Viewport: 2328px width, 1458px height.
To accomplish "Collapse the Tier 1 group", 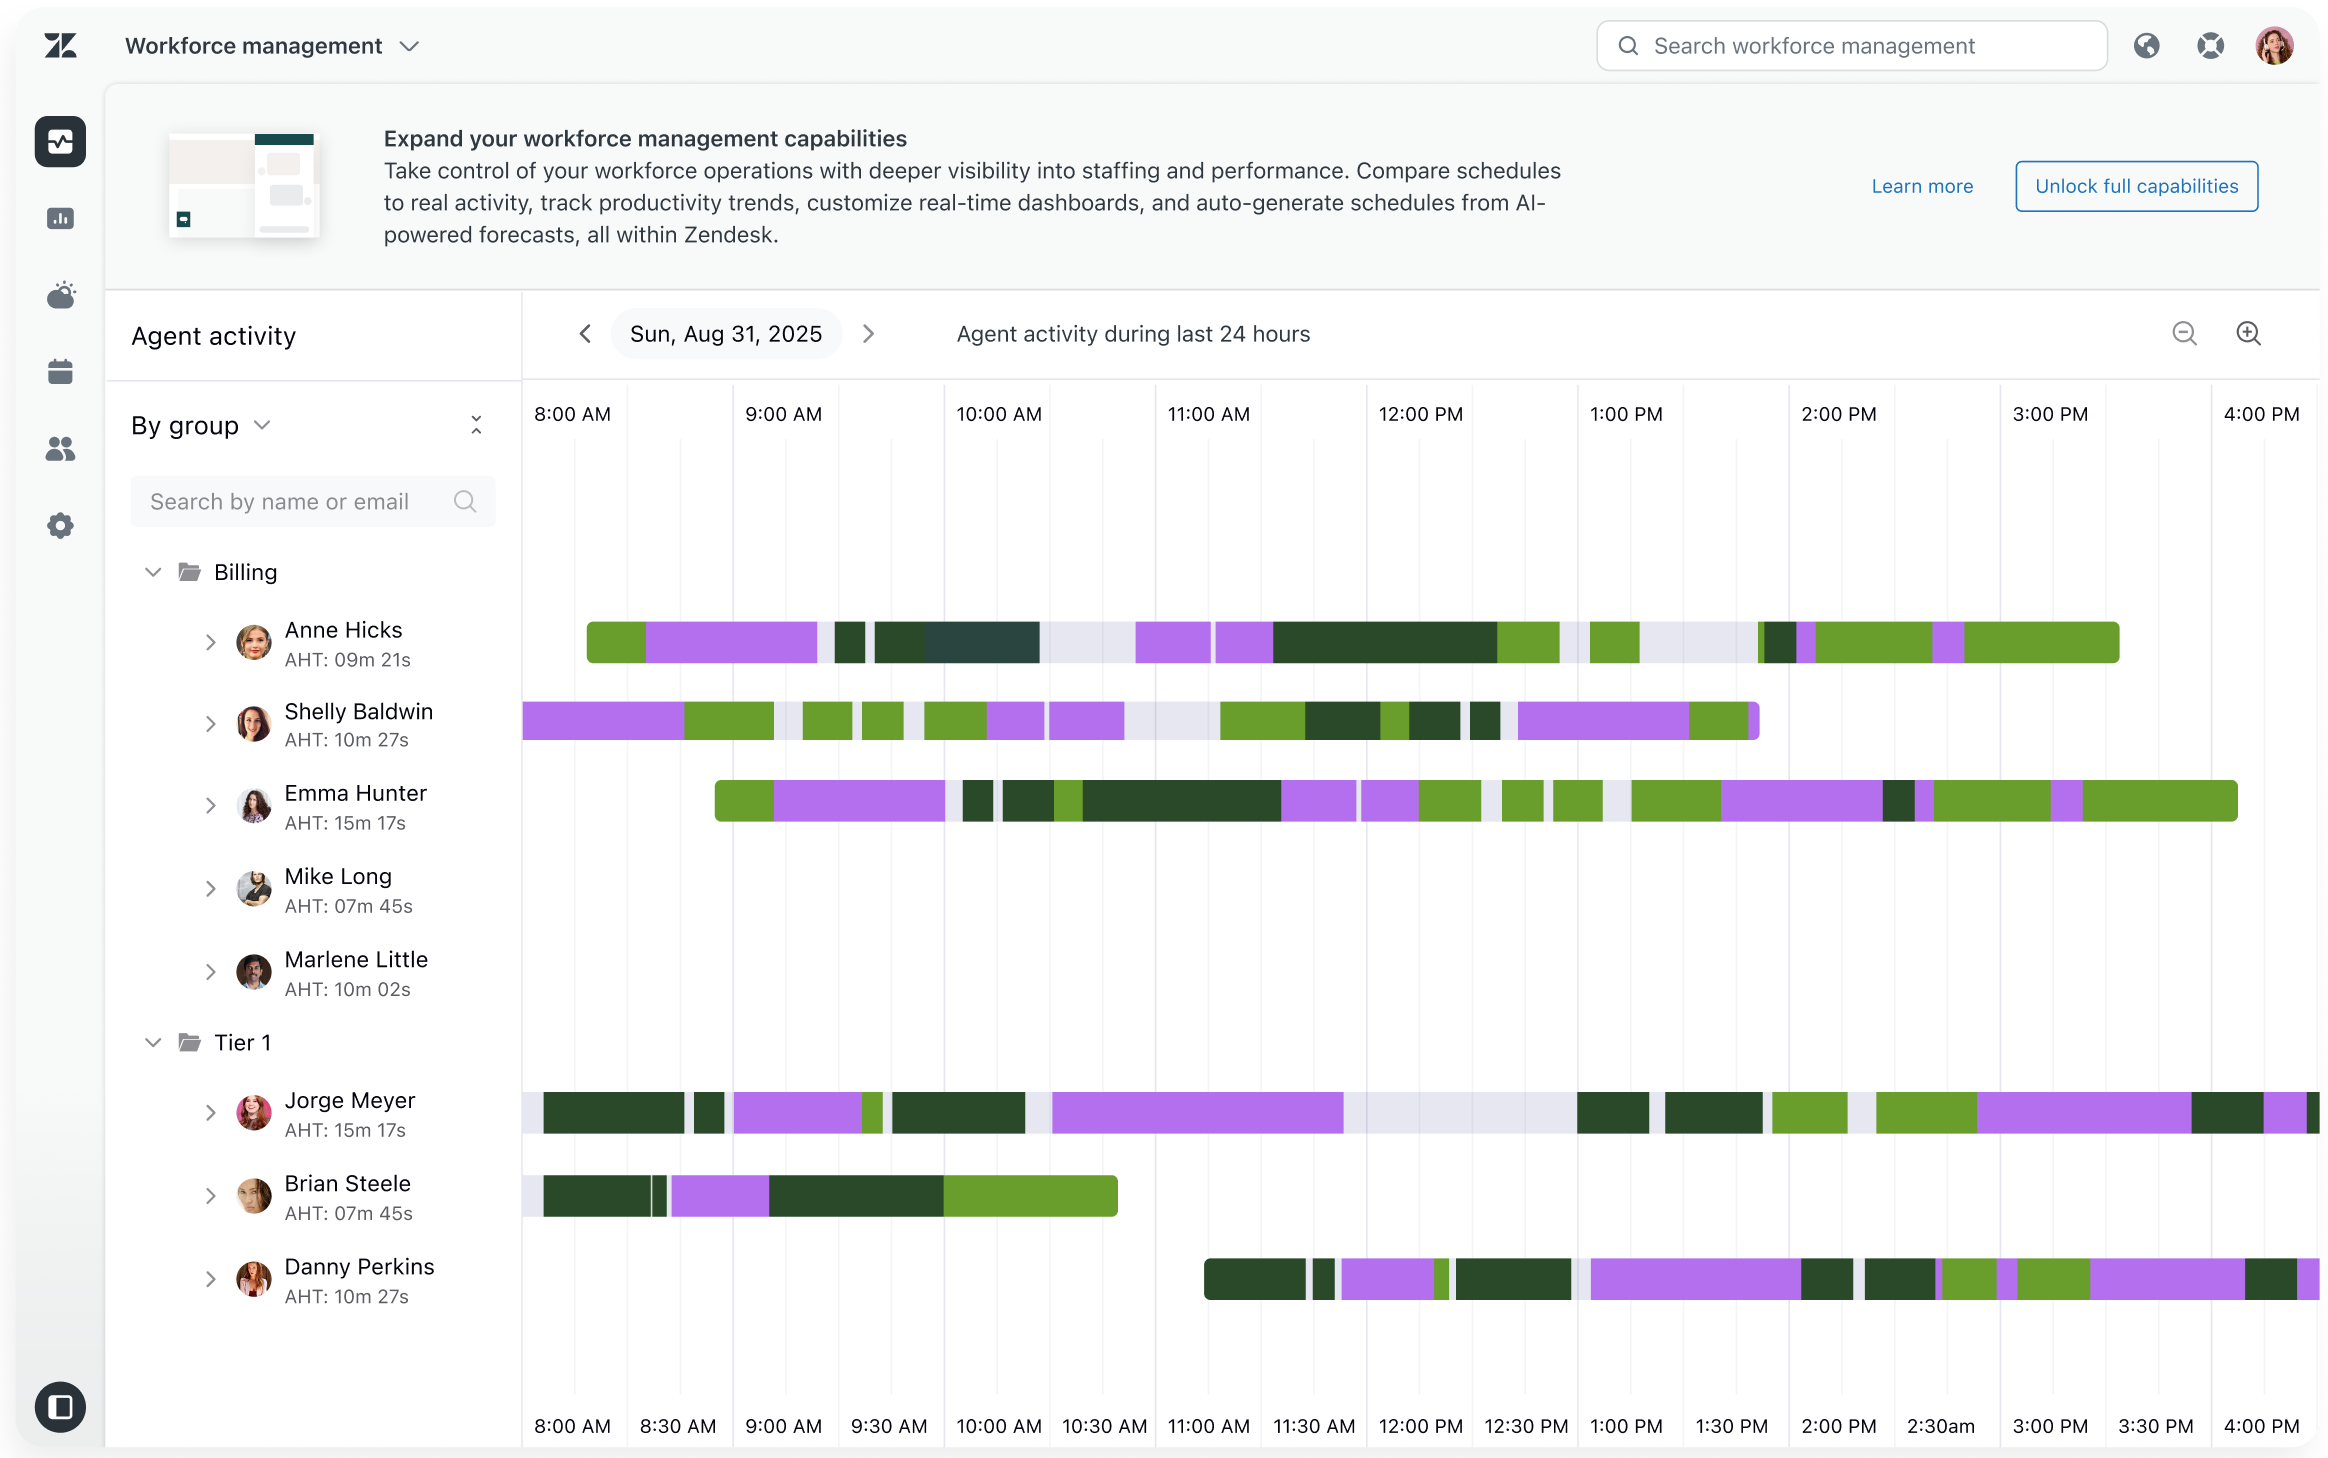I will (153, 1042).
